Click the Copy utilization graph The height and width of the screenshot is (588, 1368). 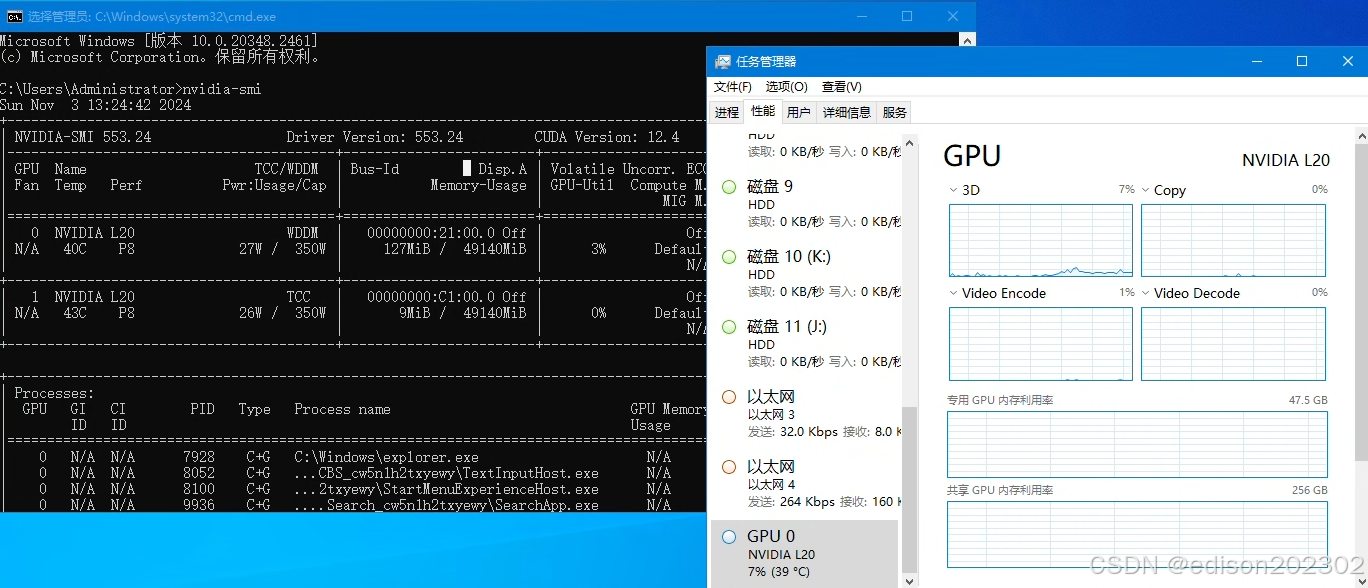pos(1233,241)
